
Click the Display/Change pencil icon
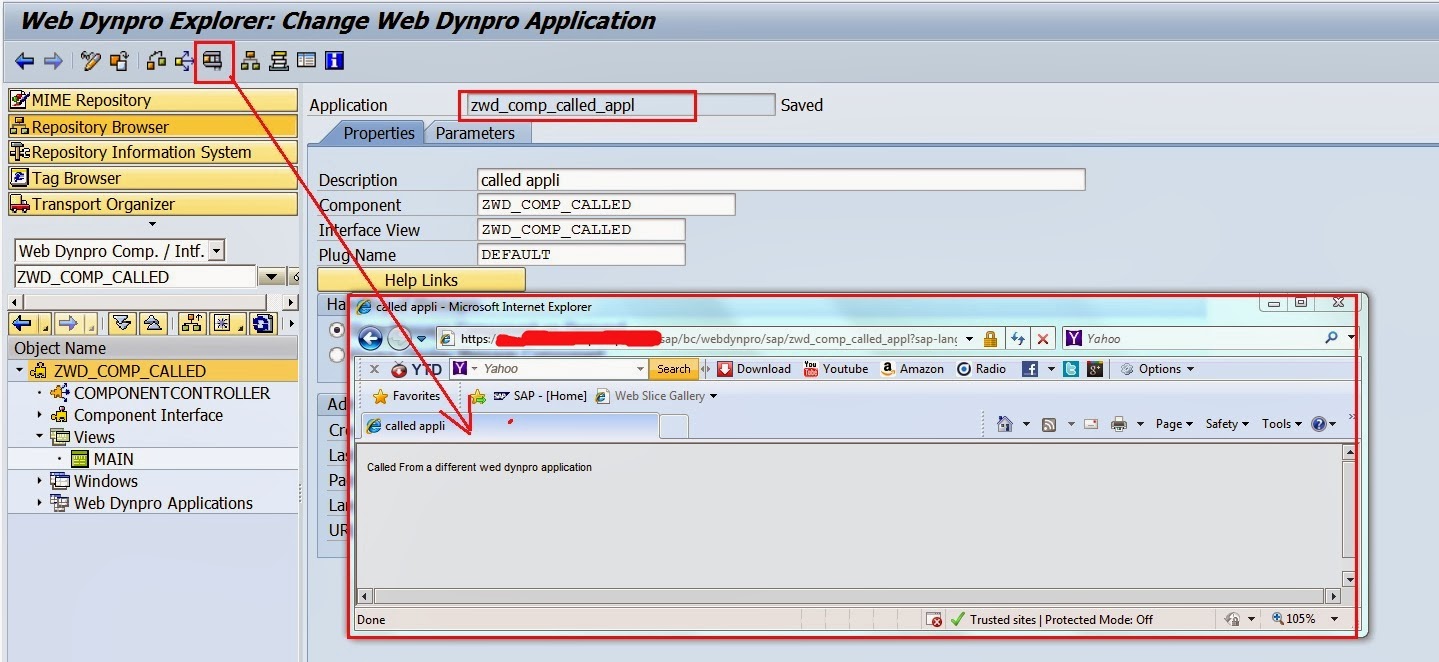tap(91, 61)
